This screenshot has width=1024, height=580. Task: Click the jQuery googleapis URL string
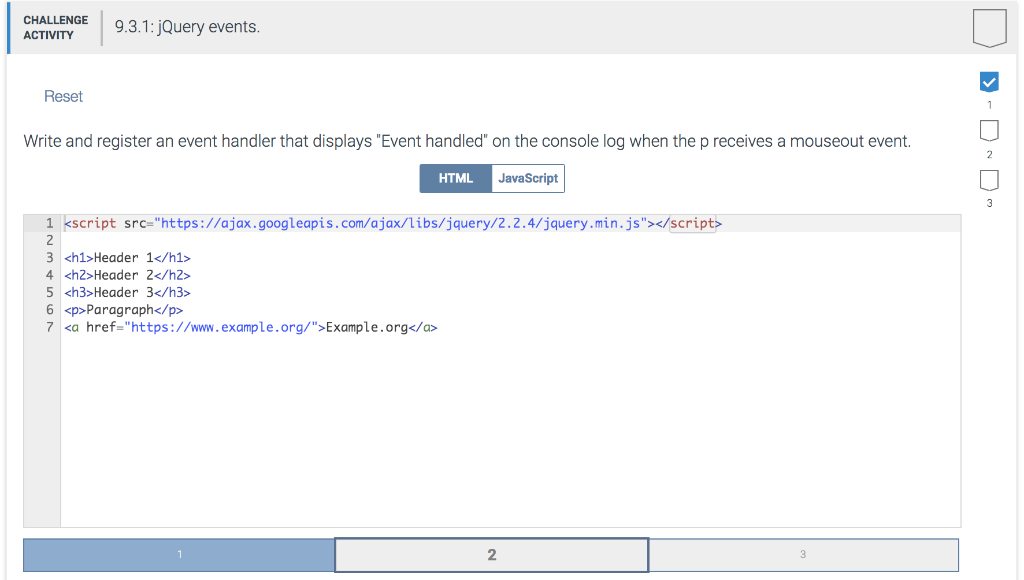click(x=400, y=223)
